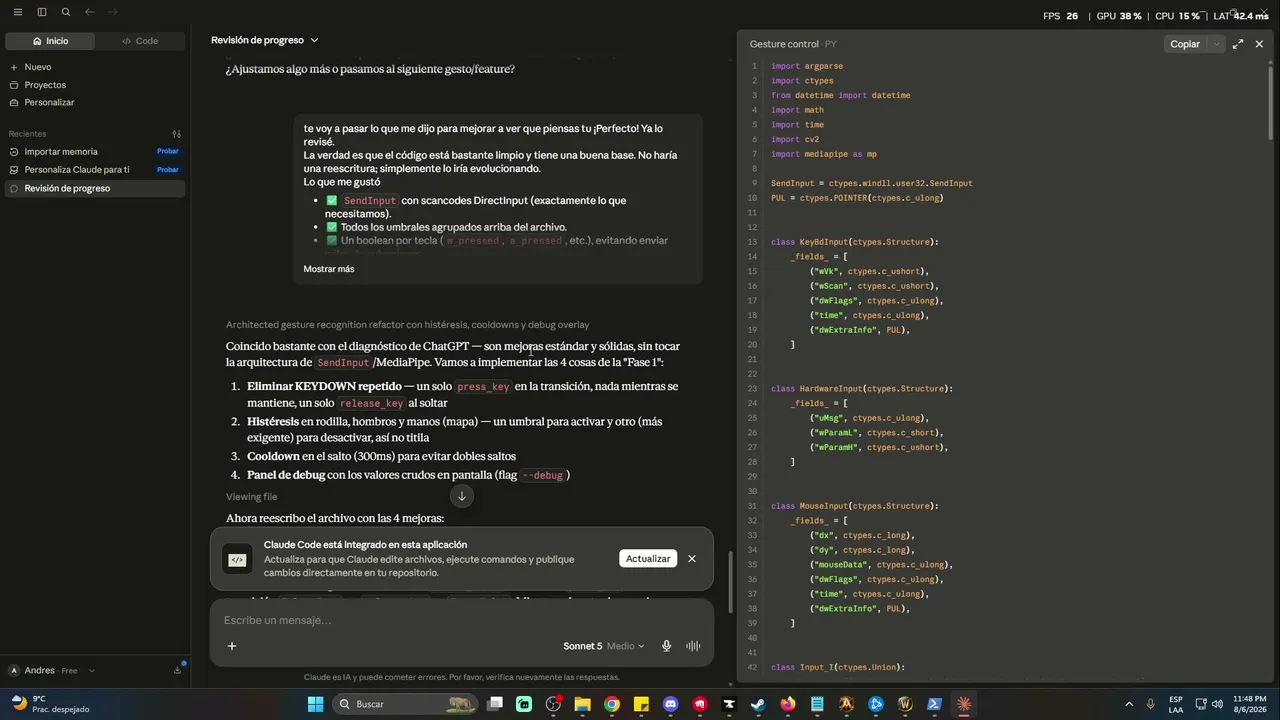This screenshot has height=720, width=1280.
Task: Click the Viewing file status line
Action: click(251, 497)
